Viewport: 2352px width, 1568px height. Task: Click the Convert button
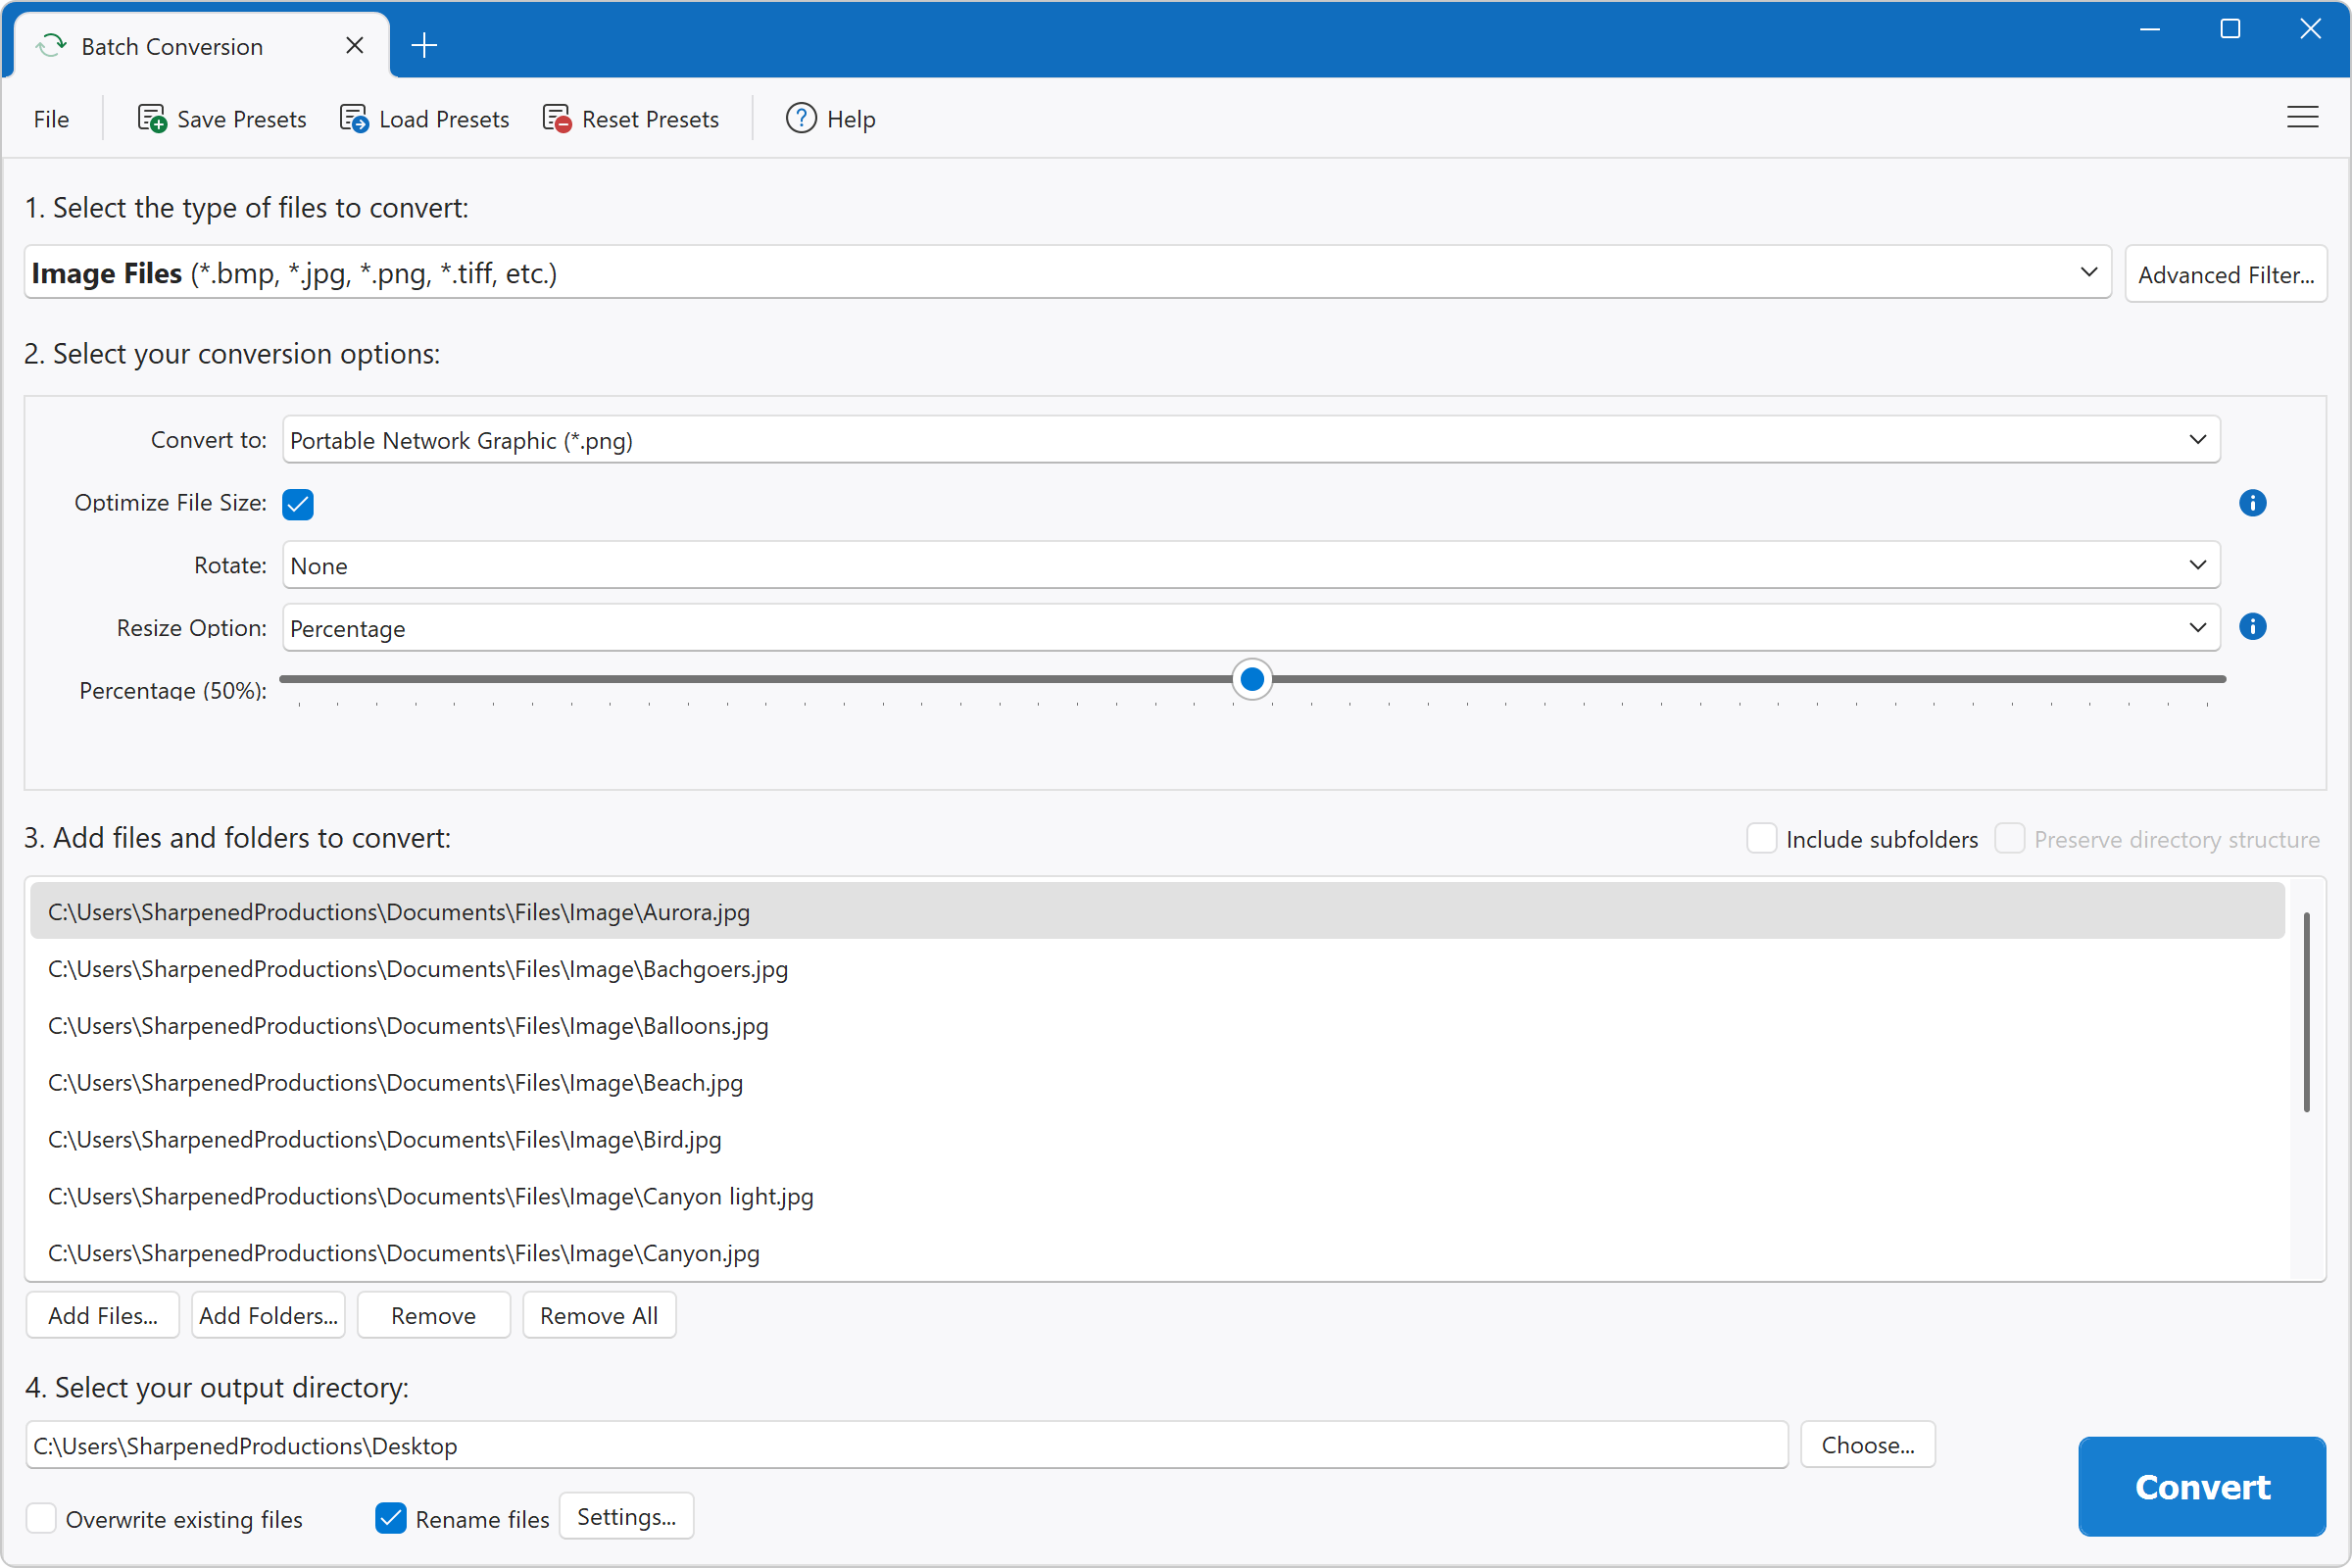(2203, 1487)
